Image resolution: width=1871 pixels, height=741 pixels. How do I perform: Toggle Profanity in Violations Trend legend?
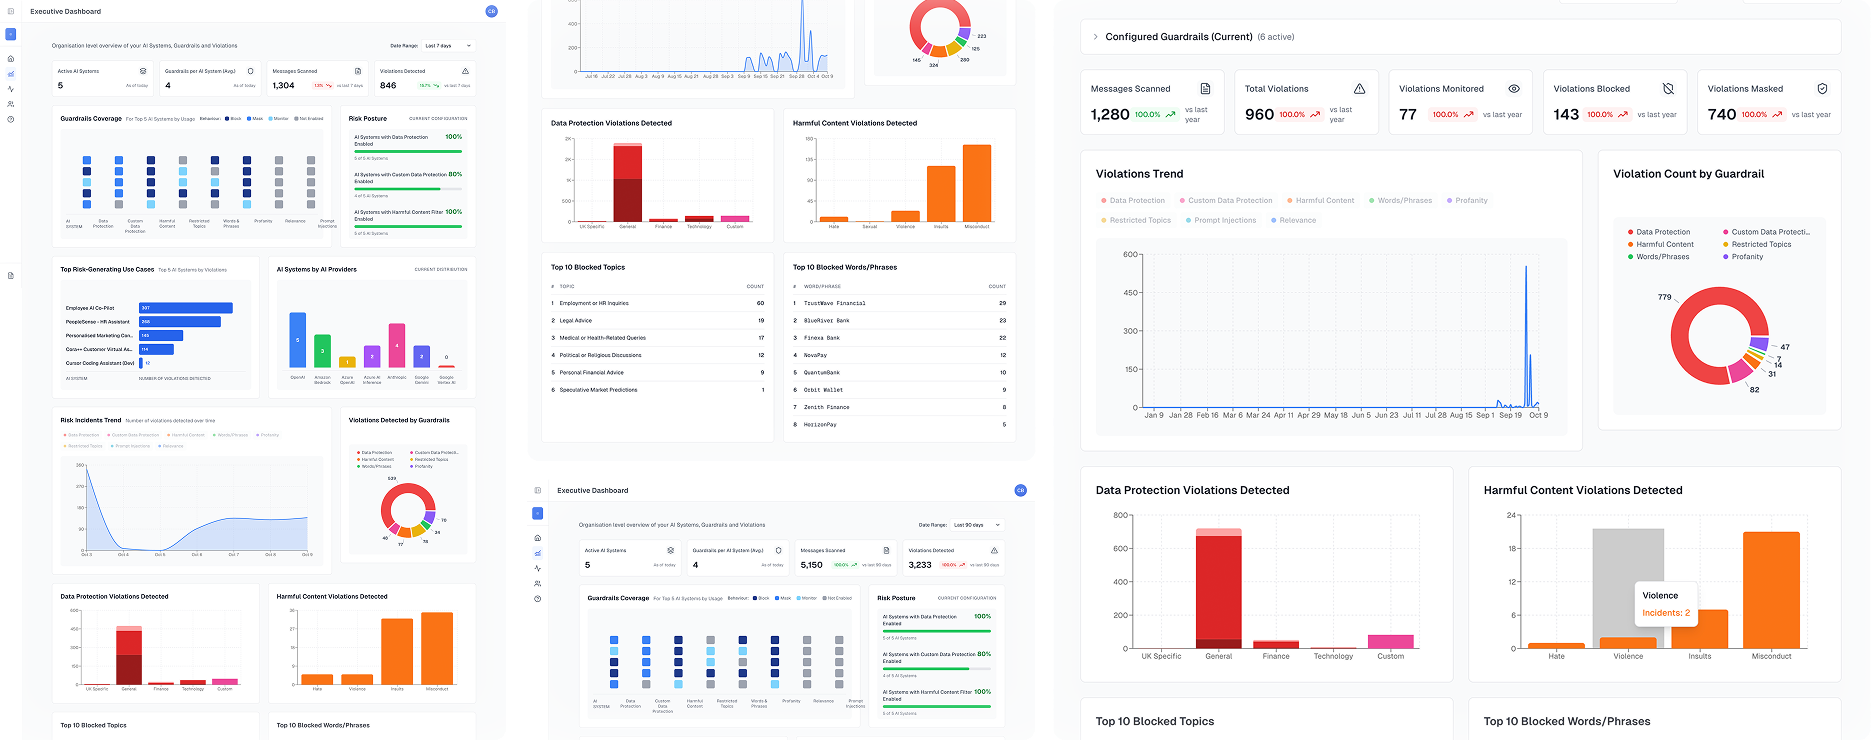pos(1467,201)
